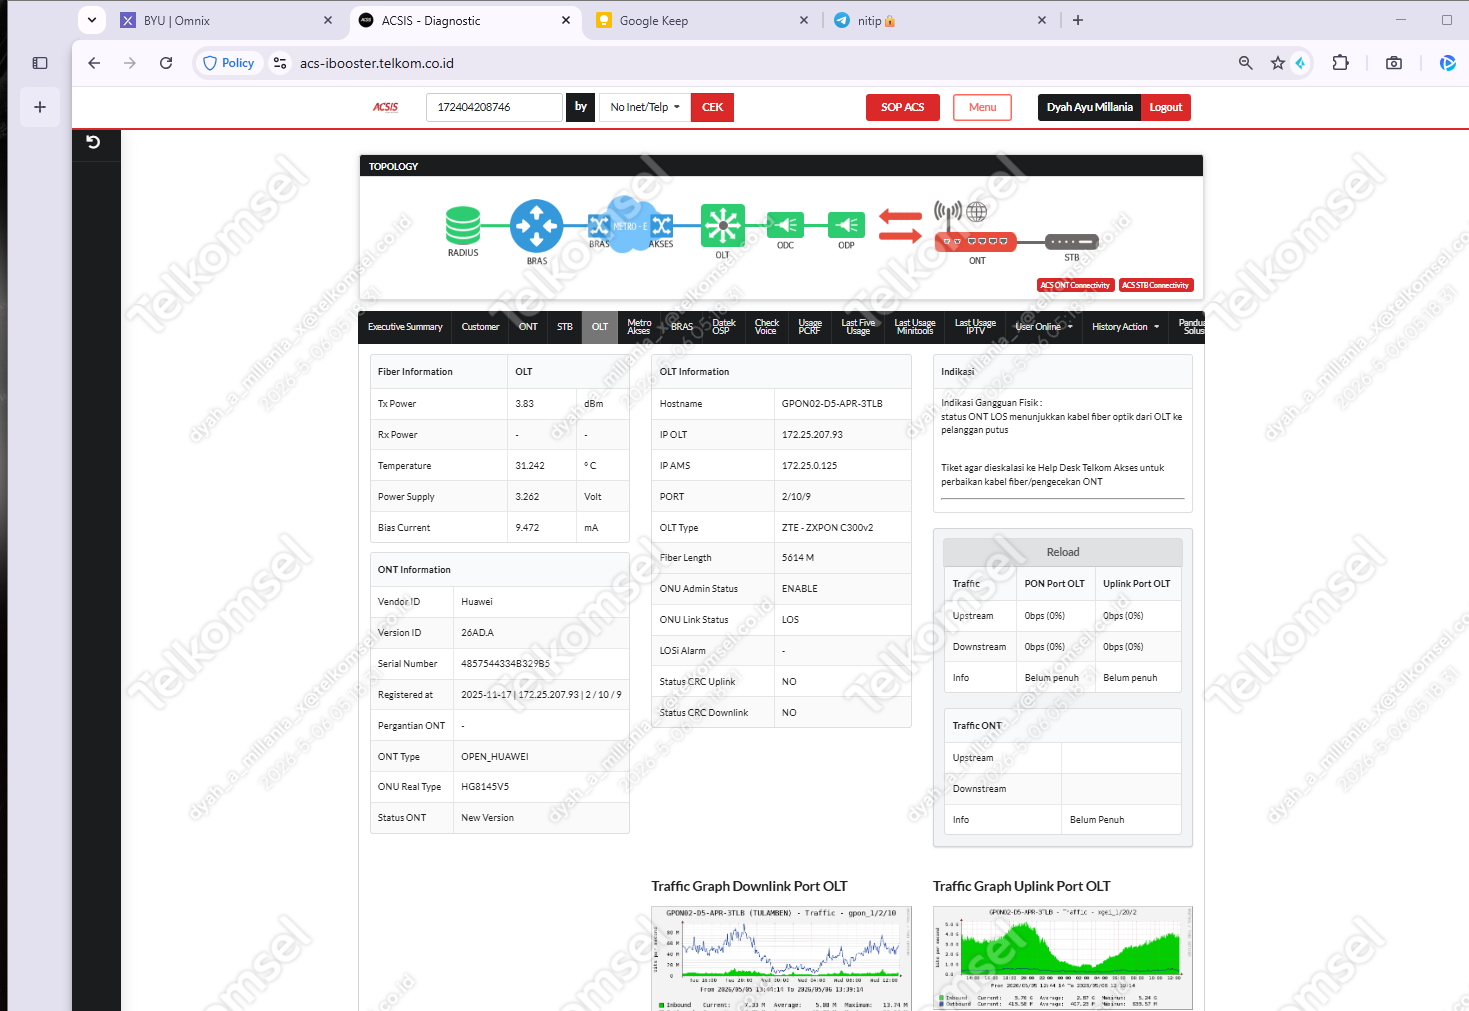Open the tab search dropdown chevron

click(x=92, y=20)
